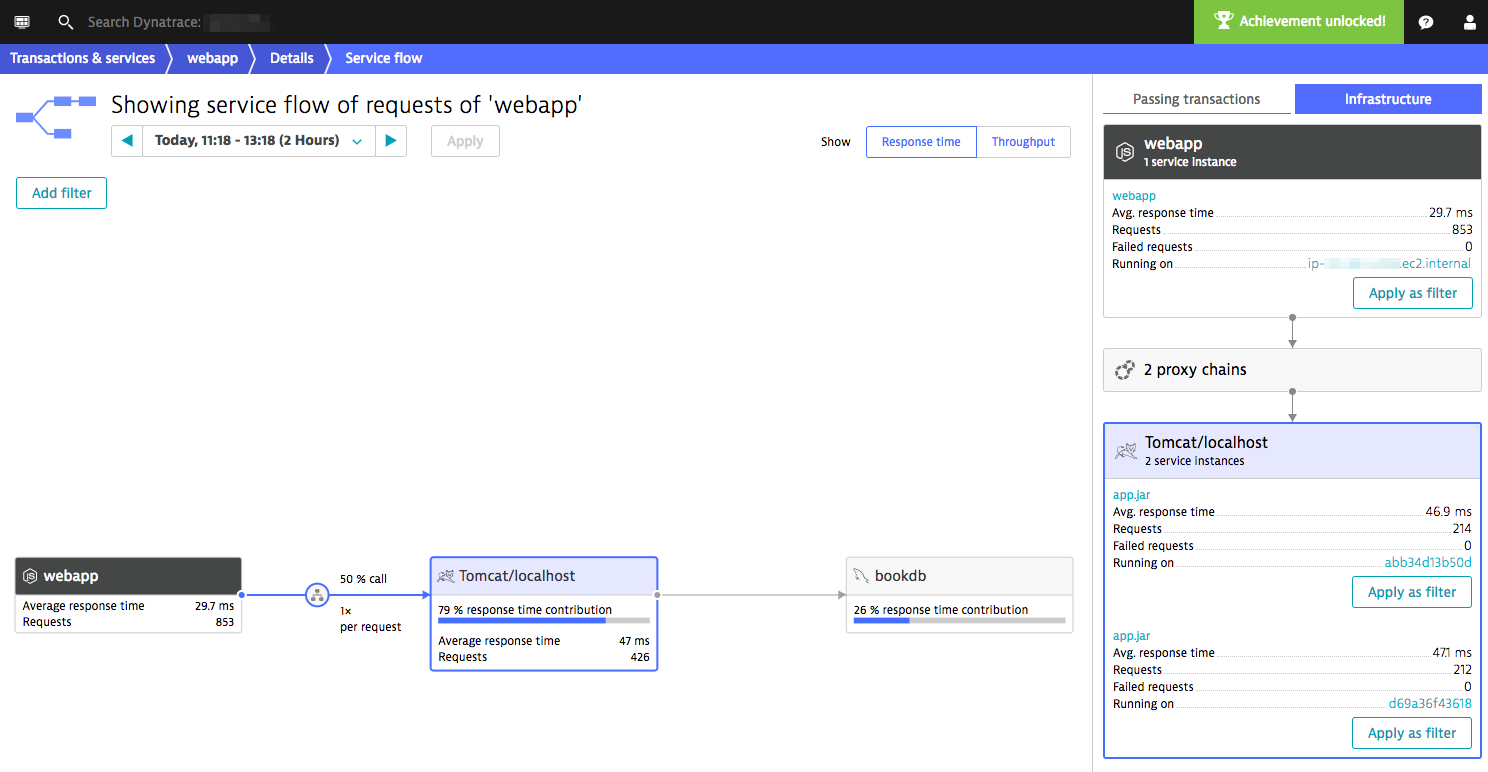The image size is (1488, 772).
Task: Click the service flow page title
Action: [347, 105]
